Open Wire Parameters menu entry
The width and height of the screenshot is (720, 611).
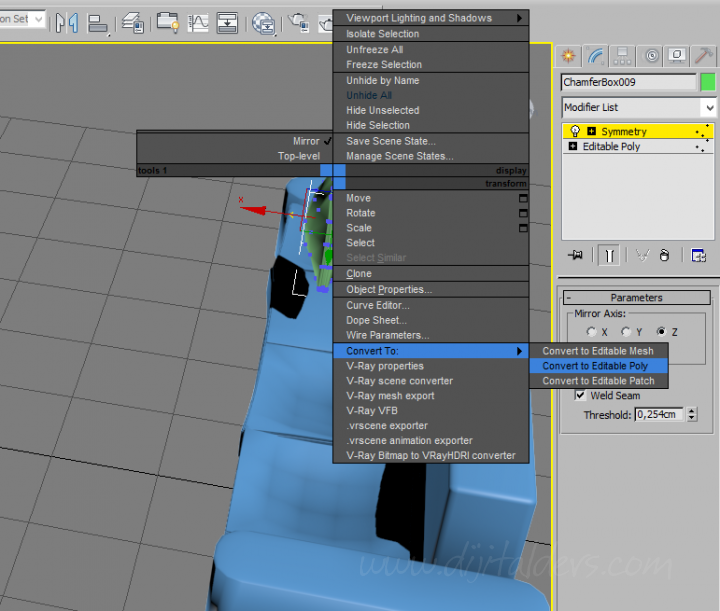click(x=431, y=335)
